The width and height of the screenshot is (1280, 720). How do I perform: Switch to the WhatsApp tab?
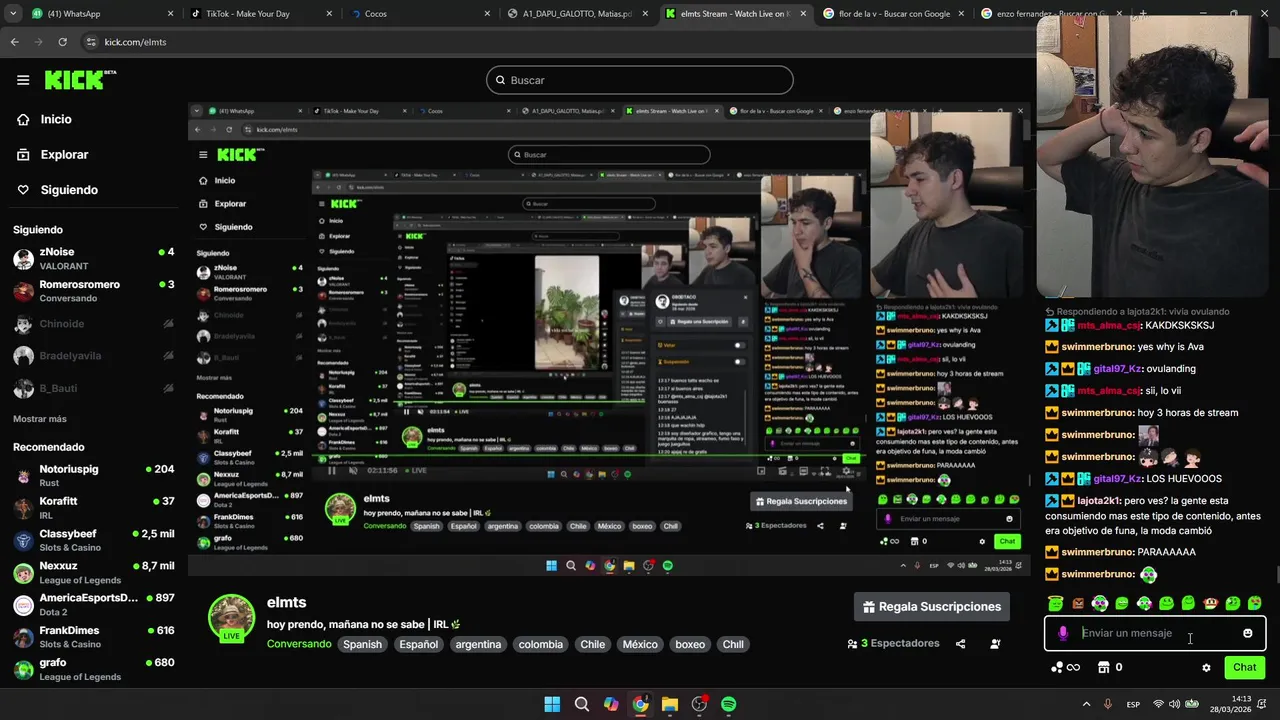[x=99, y=14]
